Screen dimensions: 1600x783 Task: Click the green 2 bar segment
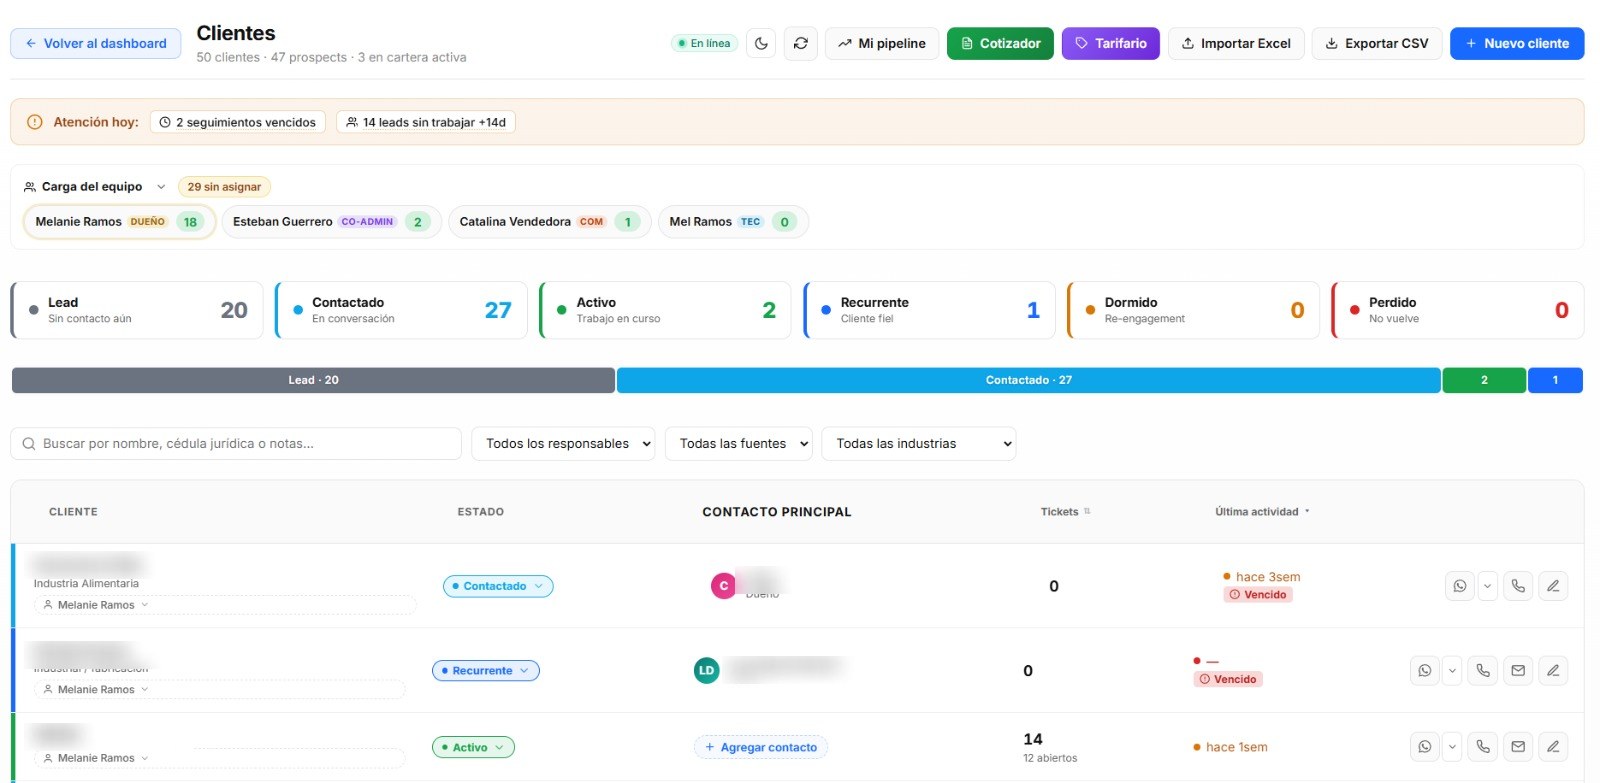(1484, 380)
